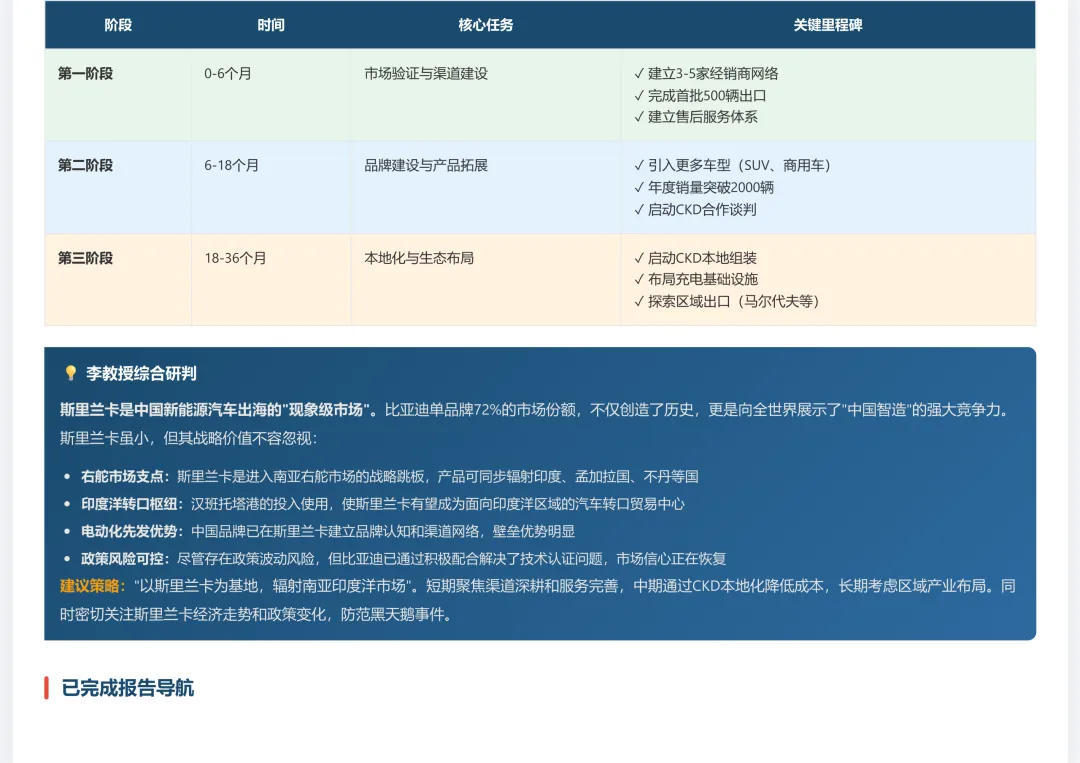Click the 政策风险可控 bullet label
The width and height of the screenshot is (1080, 763).
123,558
